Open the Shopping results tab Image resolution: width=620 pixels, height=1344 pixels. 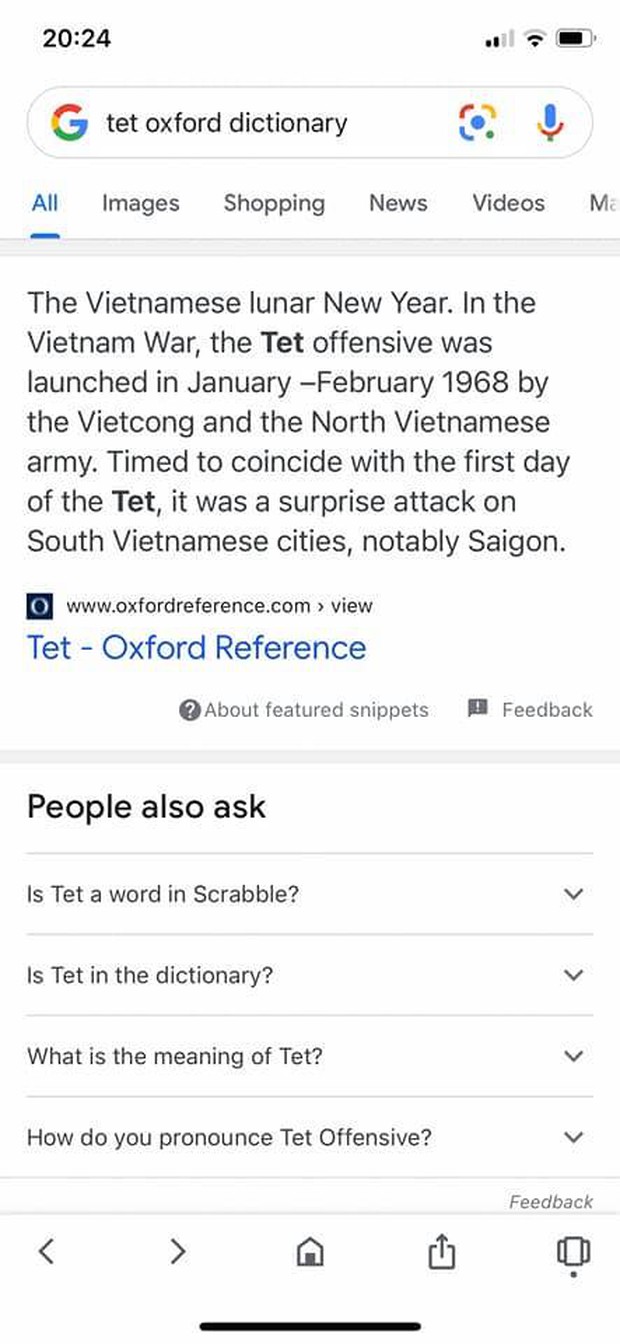[274, 203]
